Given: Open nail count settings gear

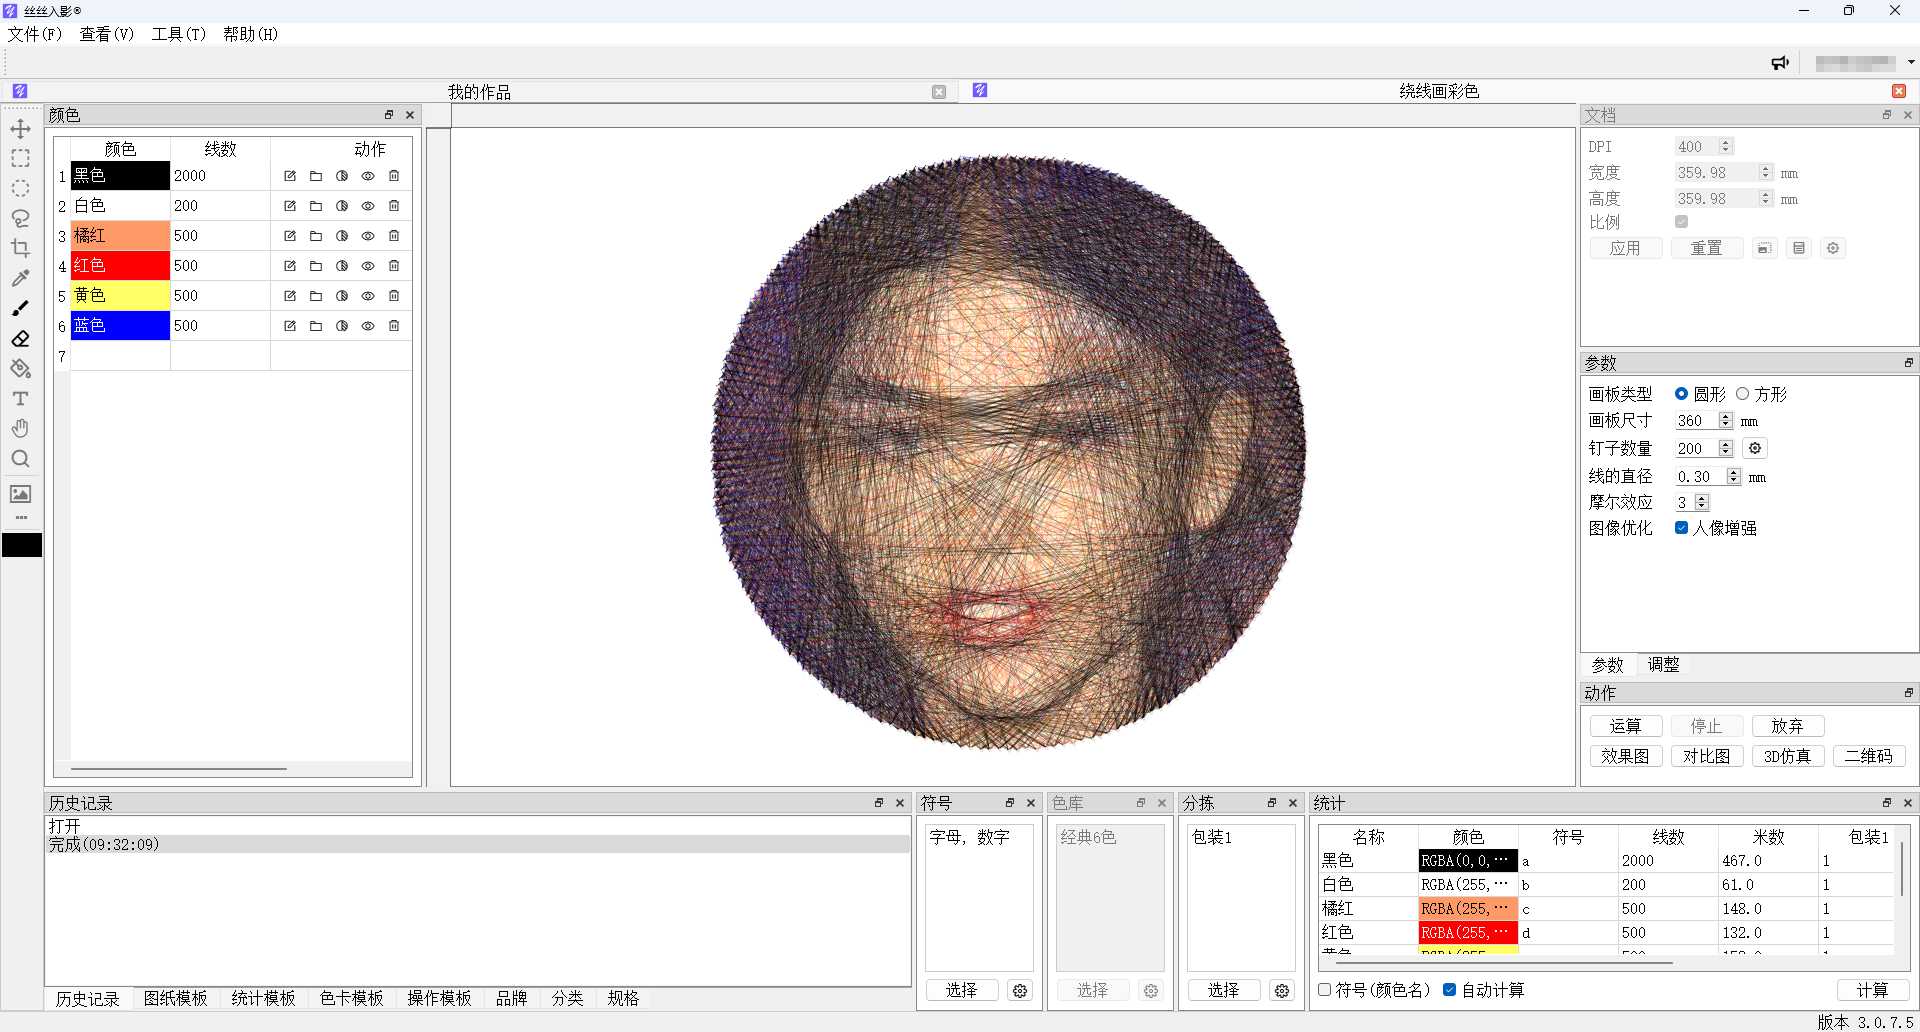Looking at the screenshot, I should [1755, 448].
